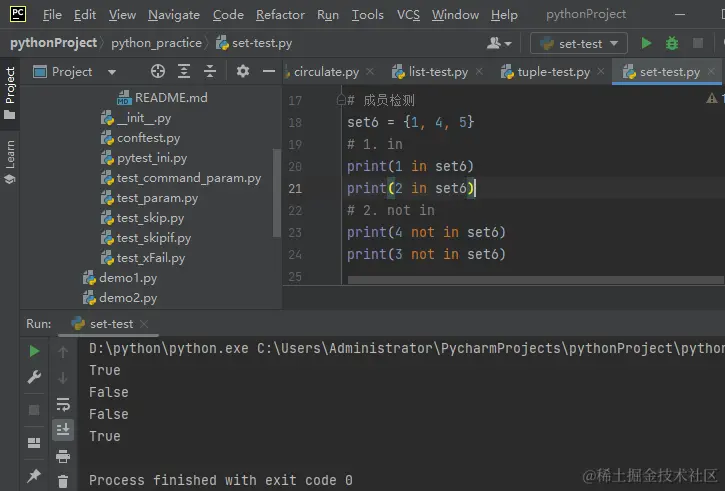Screen dimensions: 725x491
Task: Toggle soft-wrap in Run console
Action: click(x=63, y=404)
